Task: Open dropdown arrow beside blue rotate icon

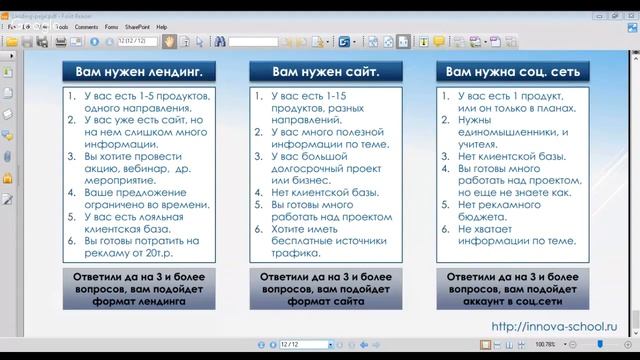Action: coord(354,42)
